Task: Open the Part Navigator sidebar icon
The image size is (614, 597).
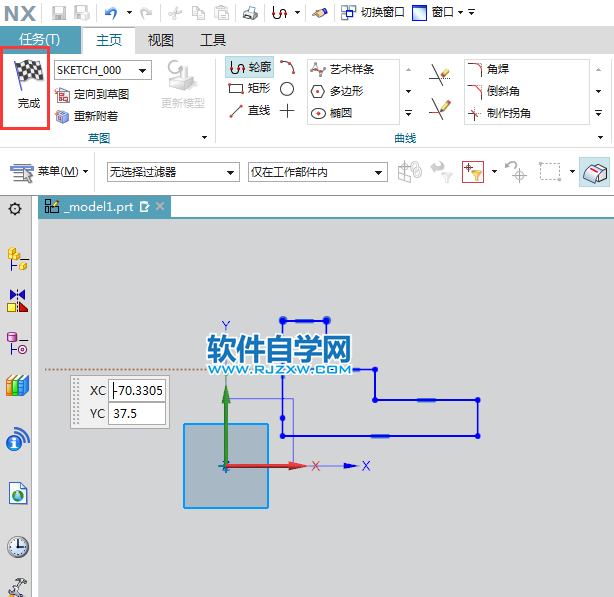Action: point(18,343)
